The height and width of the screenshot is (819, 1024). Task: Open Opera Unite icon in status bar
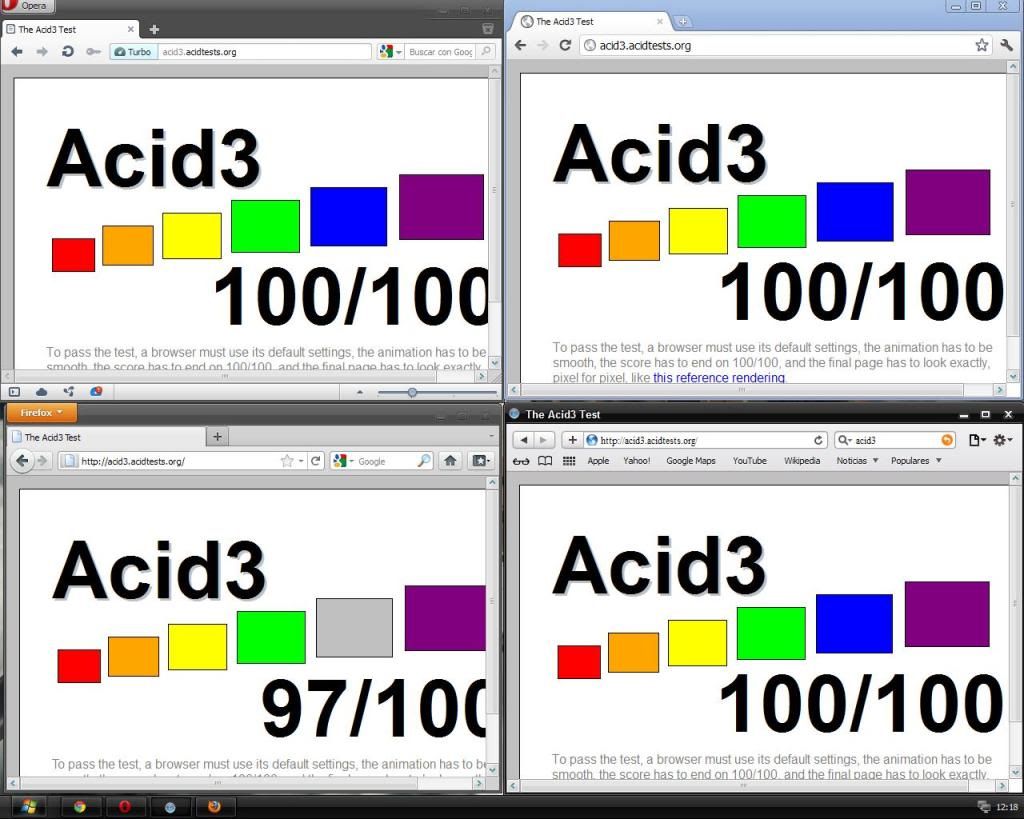[69, 392]
